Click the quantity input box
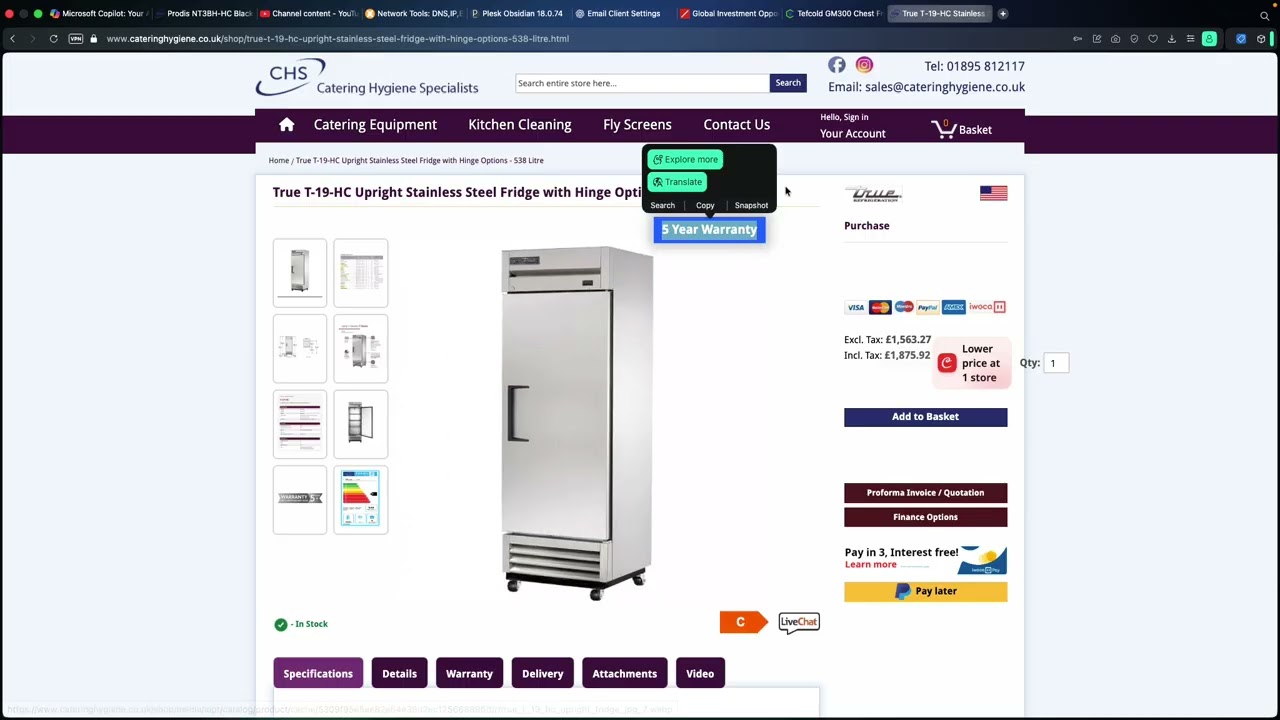The height and width of the screenshot is (720, 1280). pyautogui.click(x=1056, y=363)
